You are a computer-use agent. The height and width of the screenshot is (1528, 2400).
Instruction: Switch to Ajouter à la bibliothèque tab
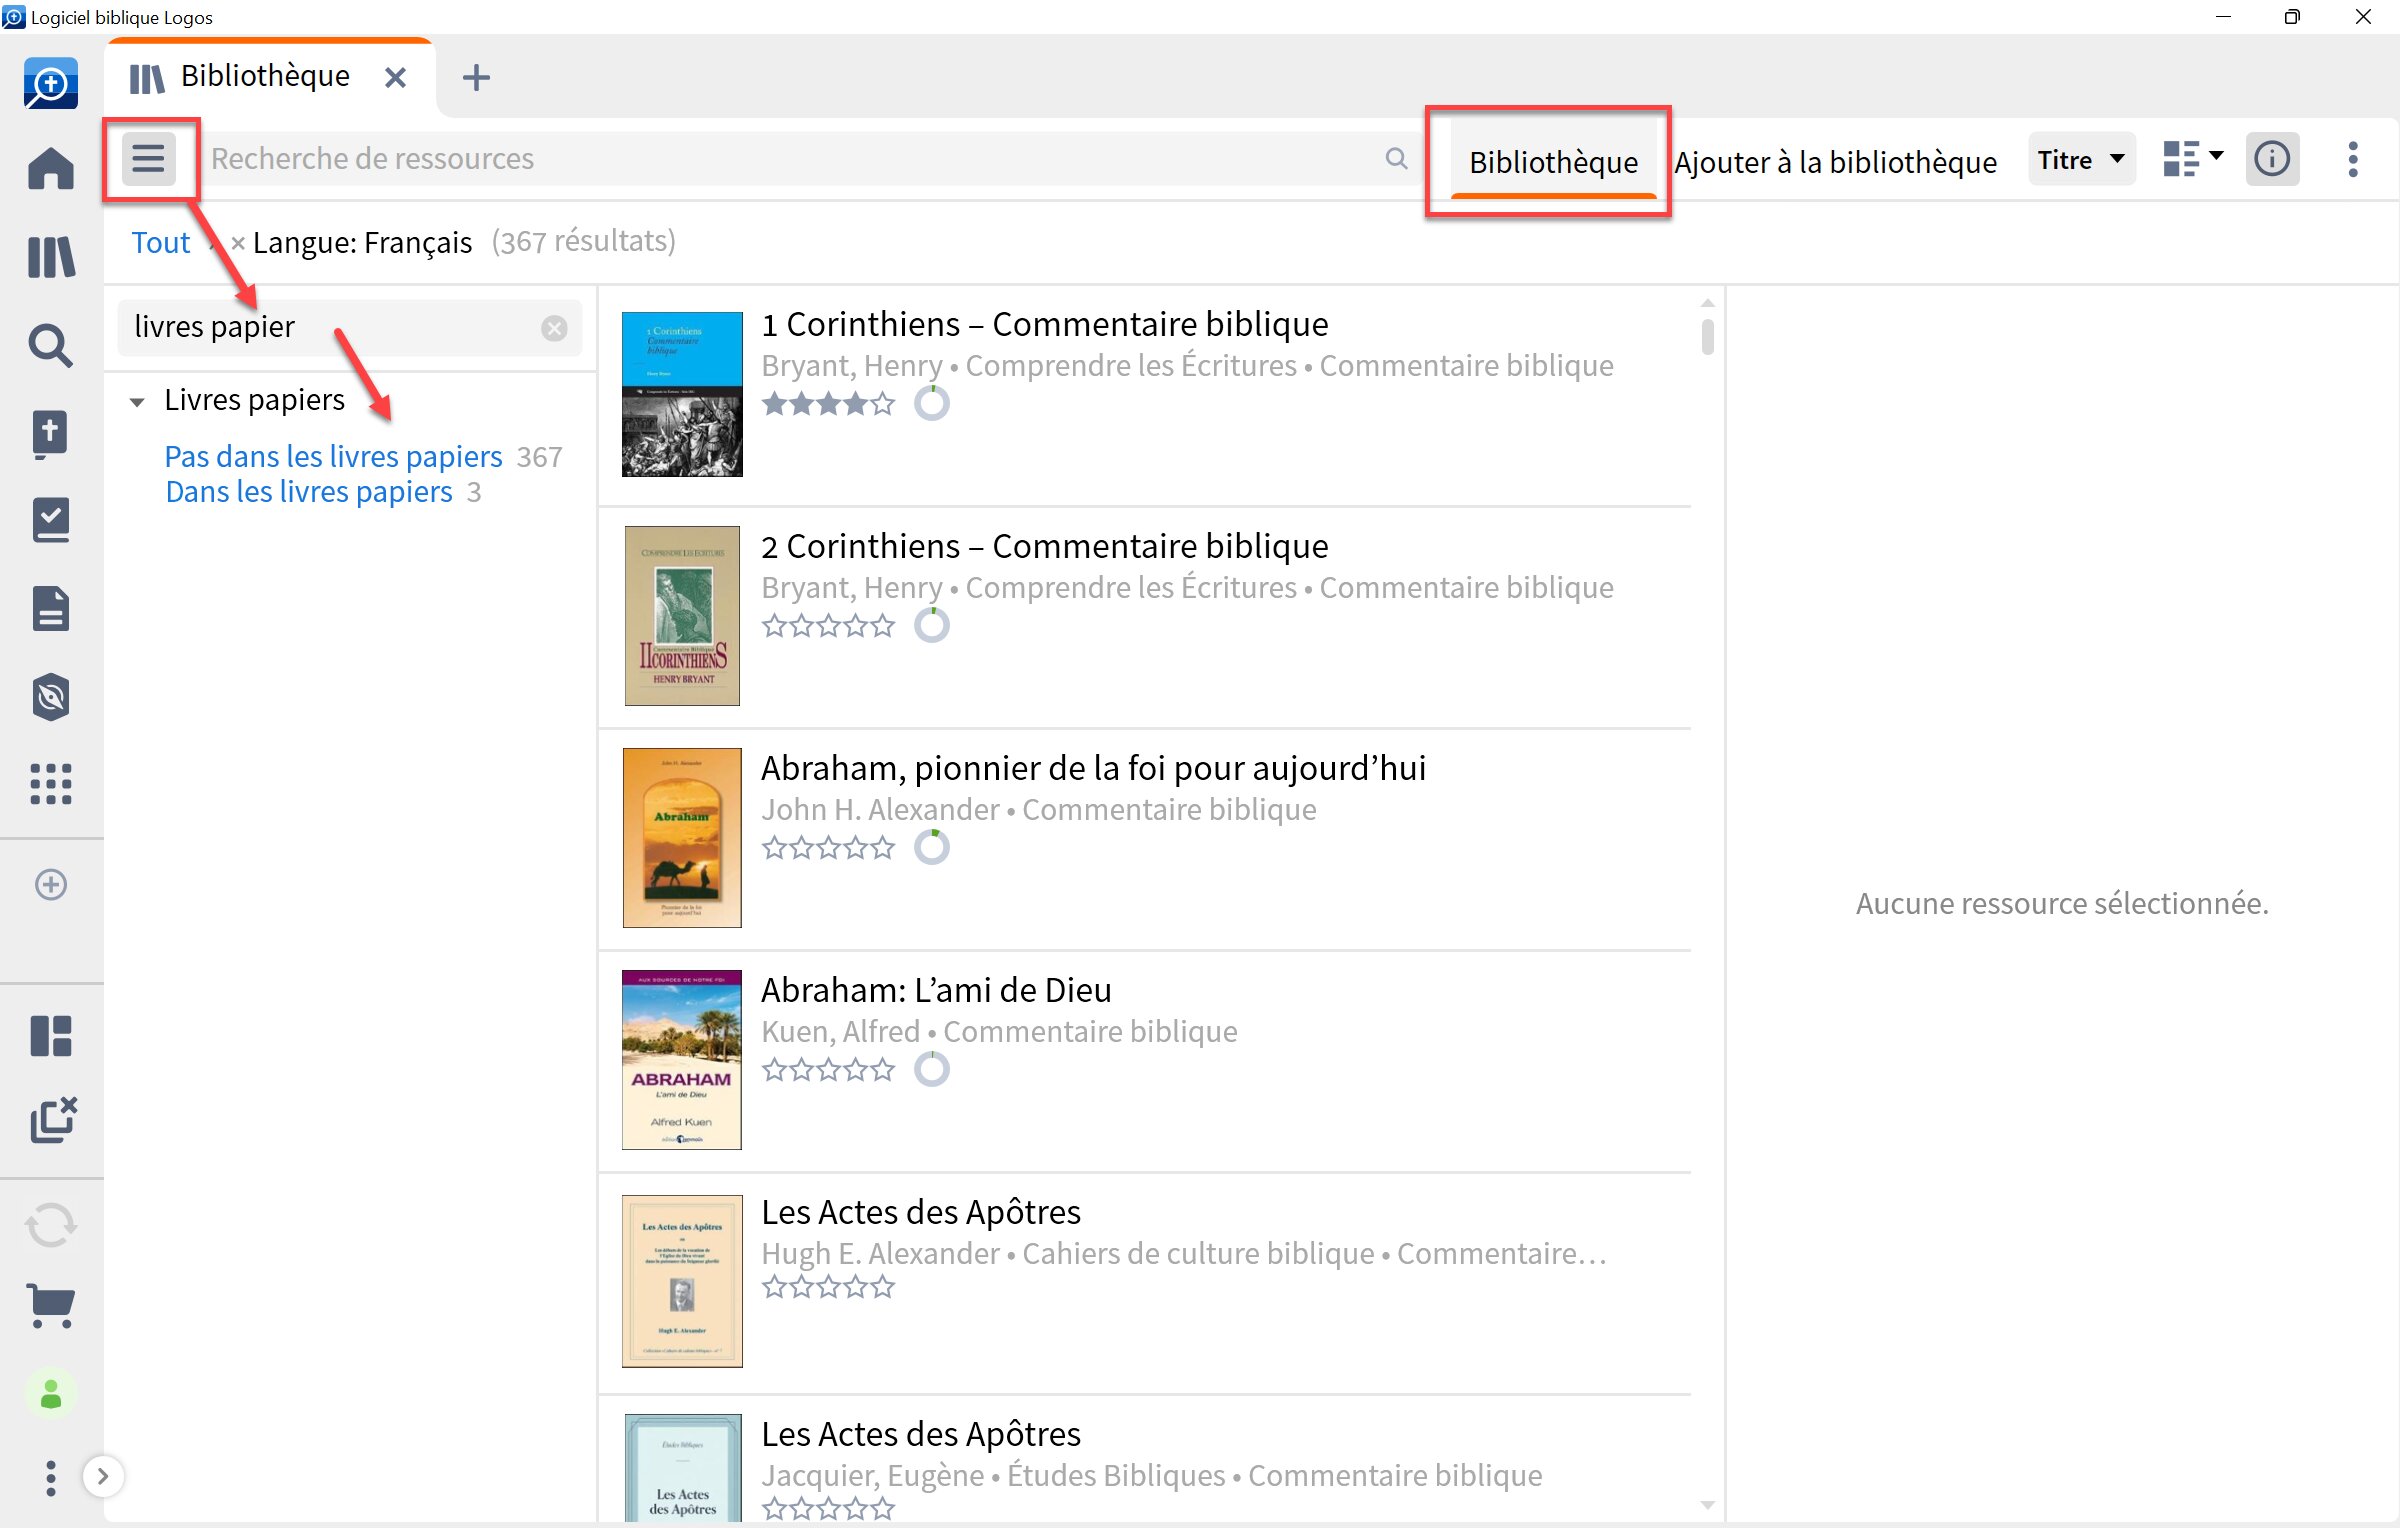pyautogui.click(x=1835, y=162)
